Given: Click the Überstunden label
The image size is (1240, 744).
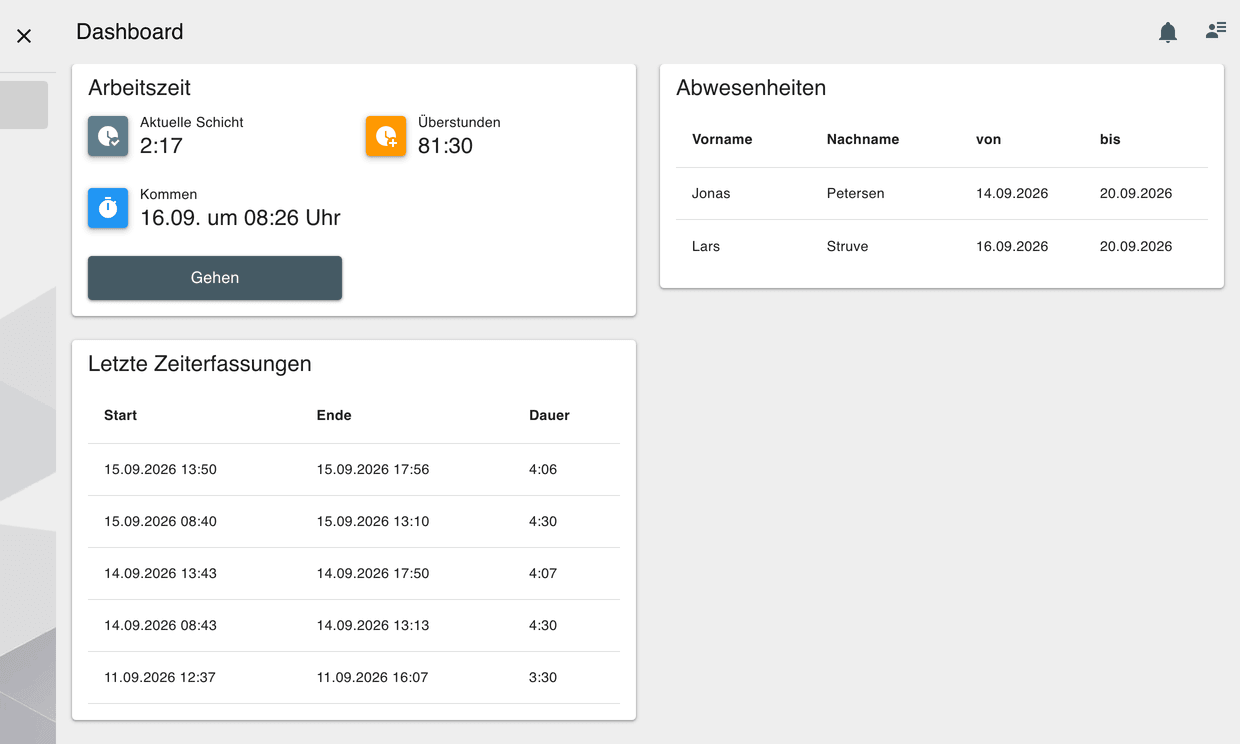Looking at the screenshot, I should [x=459, y=122].
